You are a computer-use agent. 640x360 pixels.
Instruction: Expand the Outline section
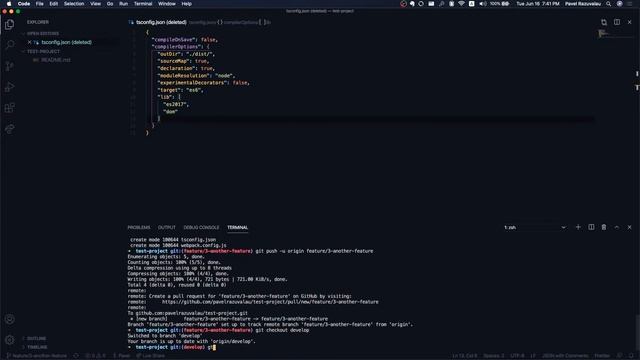[x=36, y=338]
